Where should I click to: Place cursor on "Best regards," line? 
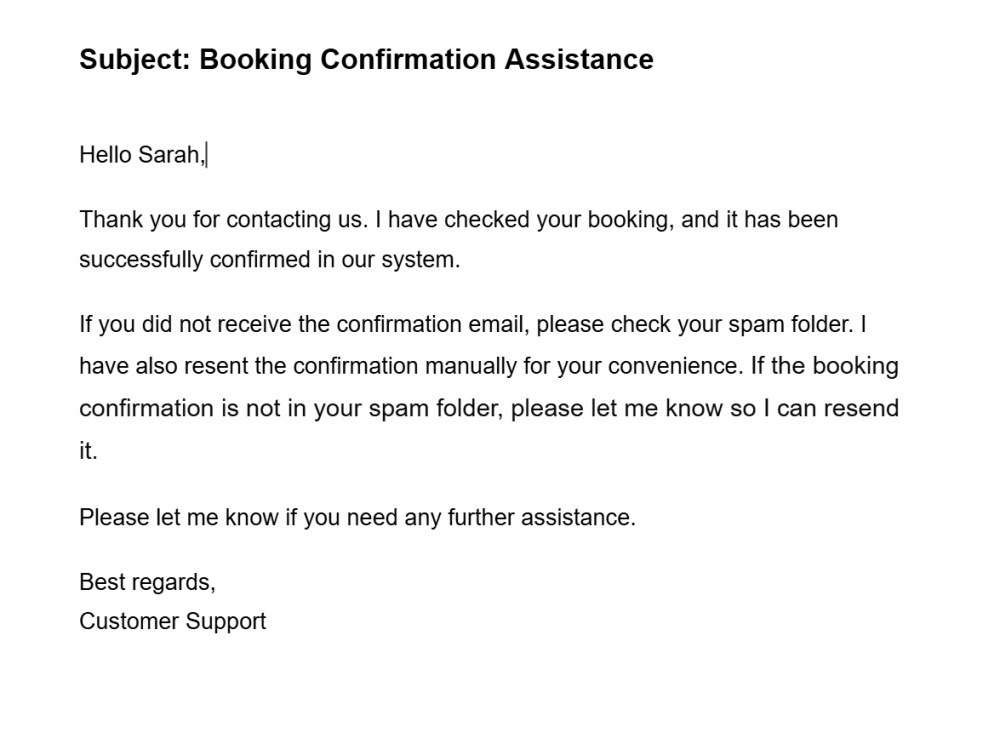click(x=147, y=582)
